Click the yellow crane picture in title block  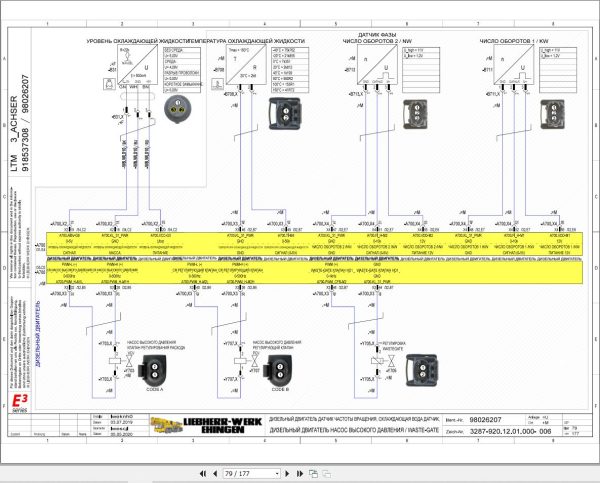tap(166, 425)
